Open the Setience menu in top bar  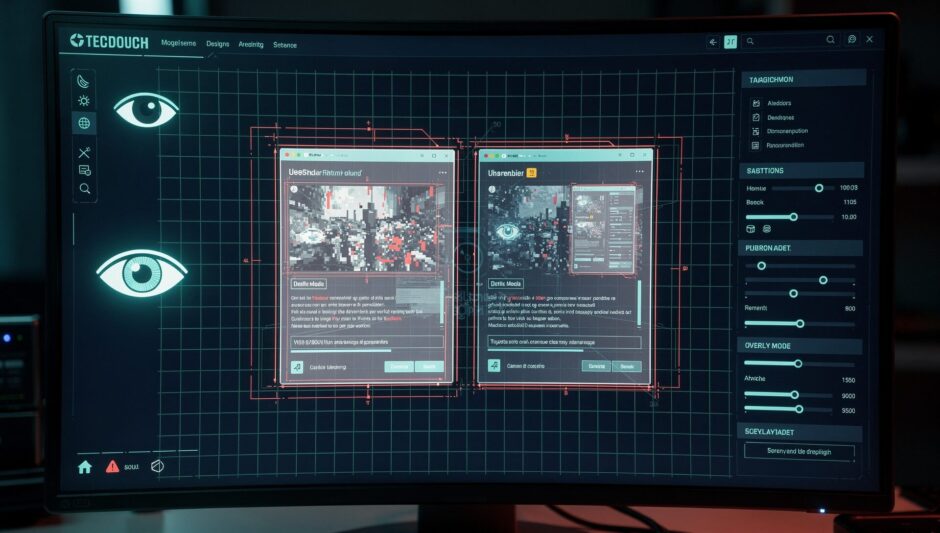click(x=285, y=44)
